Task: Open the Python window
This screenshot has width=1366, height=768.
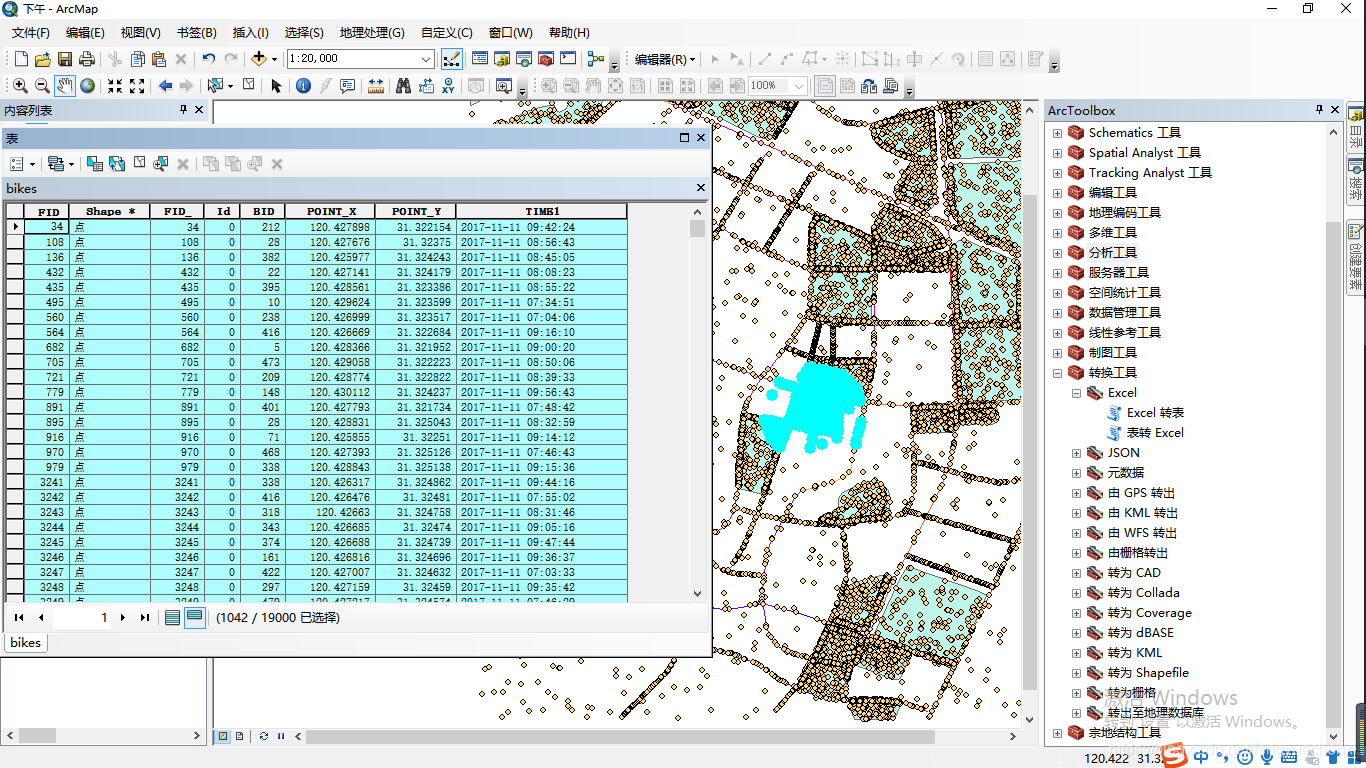Action: coord(568,59)
